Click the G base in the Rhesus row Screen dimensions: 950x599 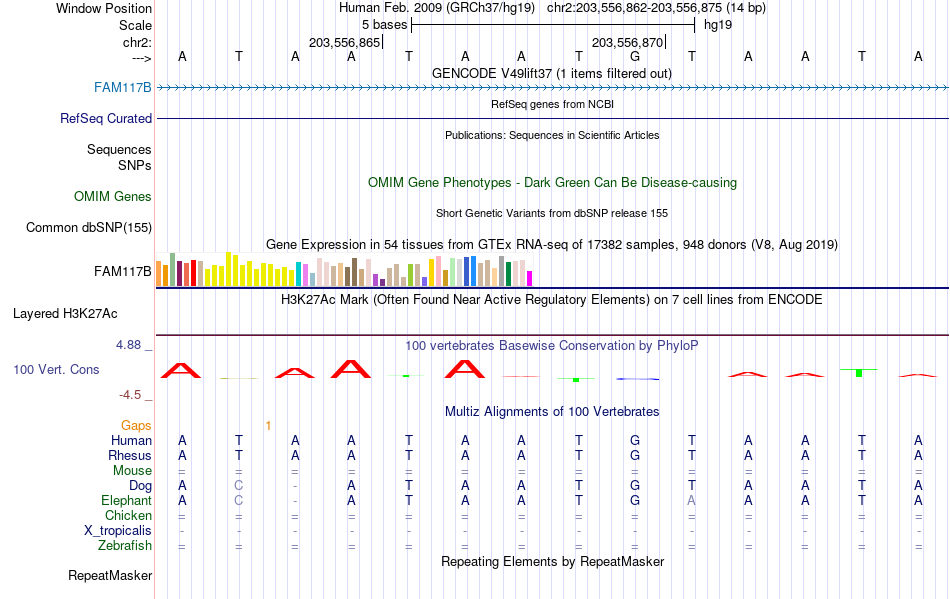[x=635, y=455]
